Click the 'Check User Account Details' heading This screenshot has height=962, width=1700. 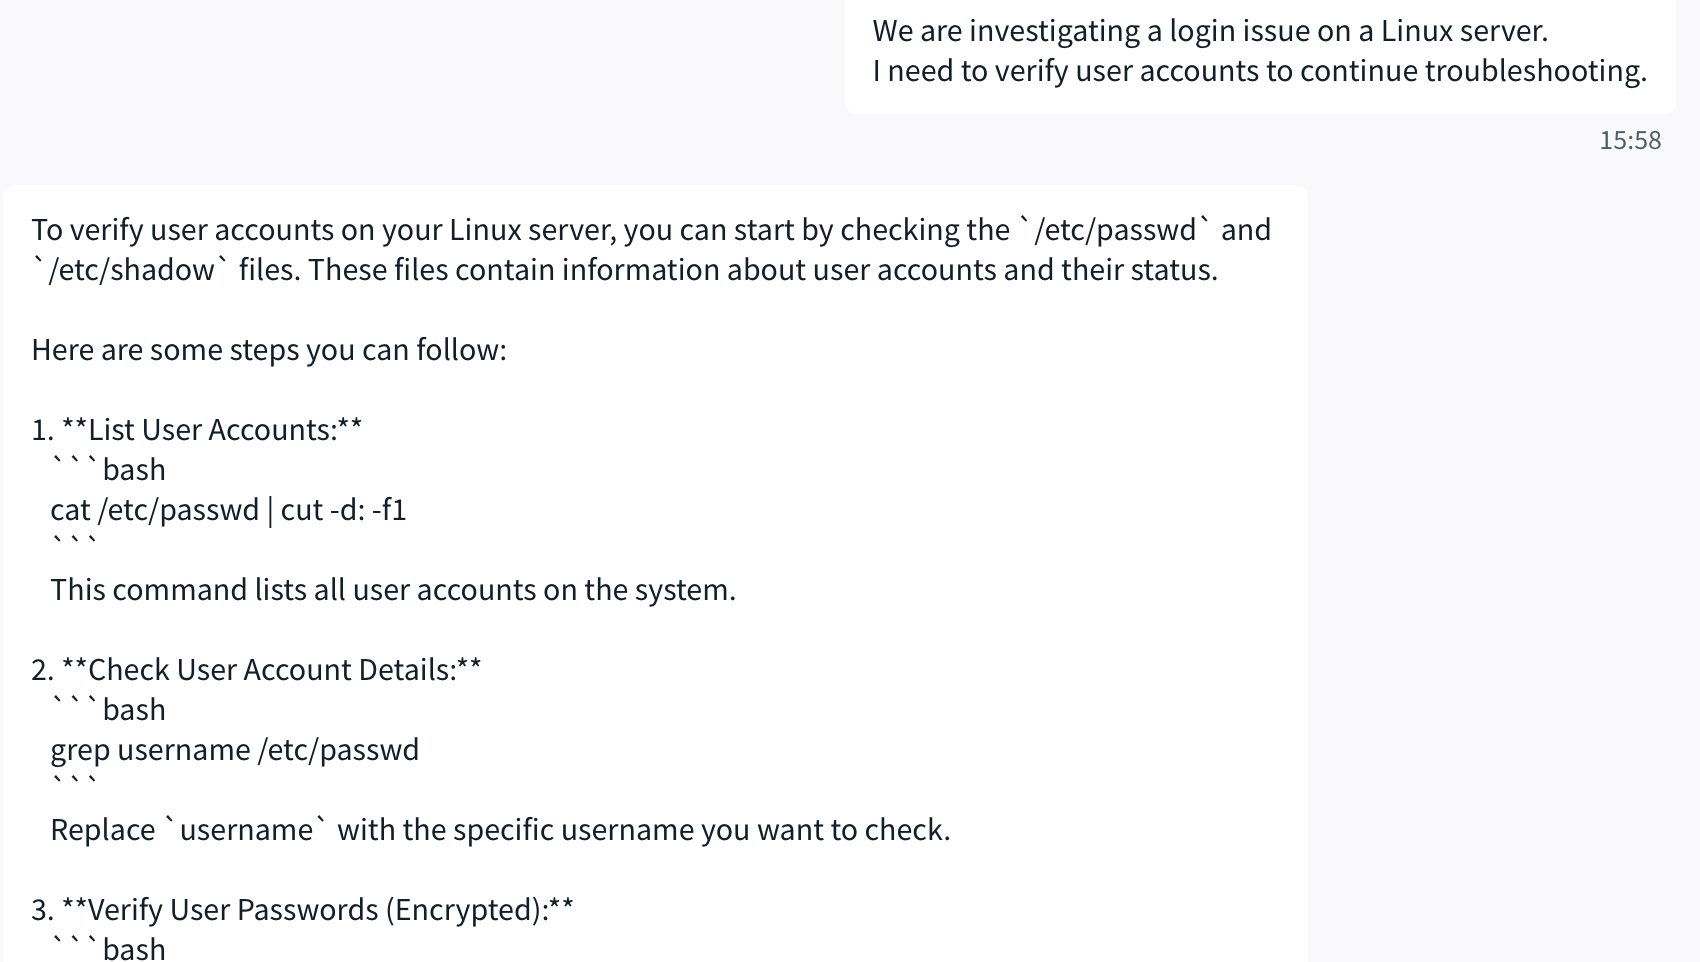(271, 670)
